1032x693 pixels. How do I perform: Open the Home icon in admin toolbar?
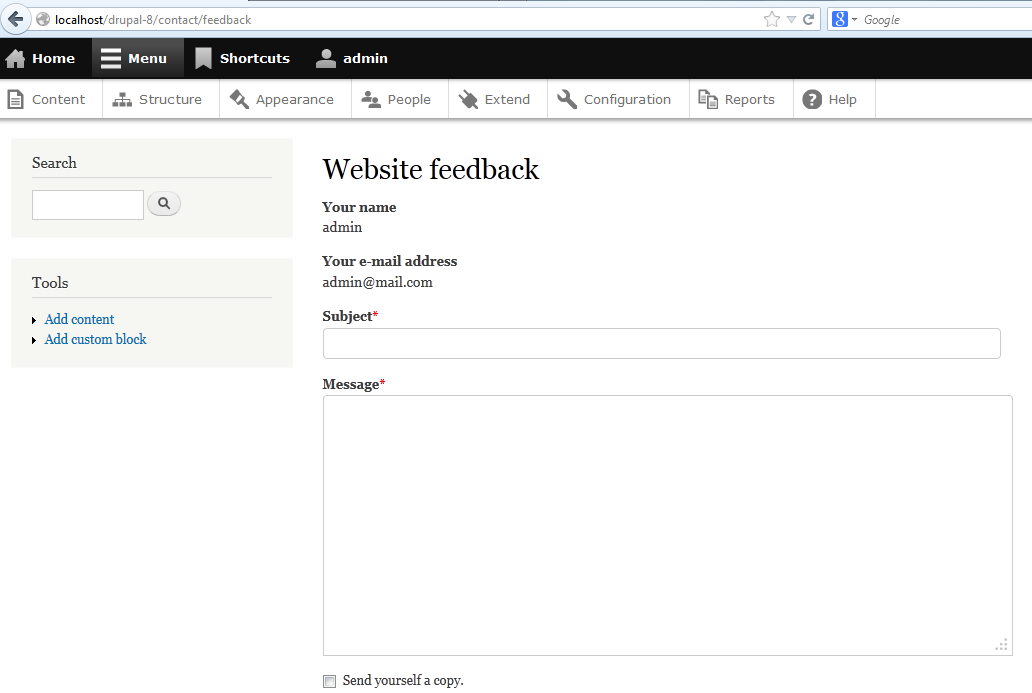14,57
